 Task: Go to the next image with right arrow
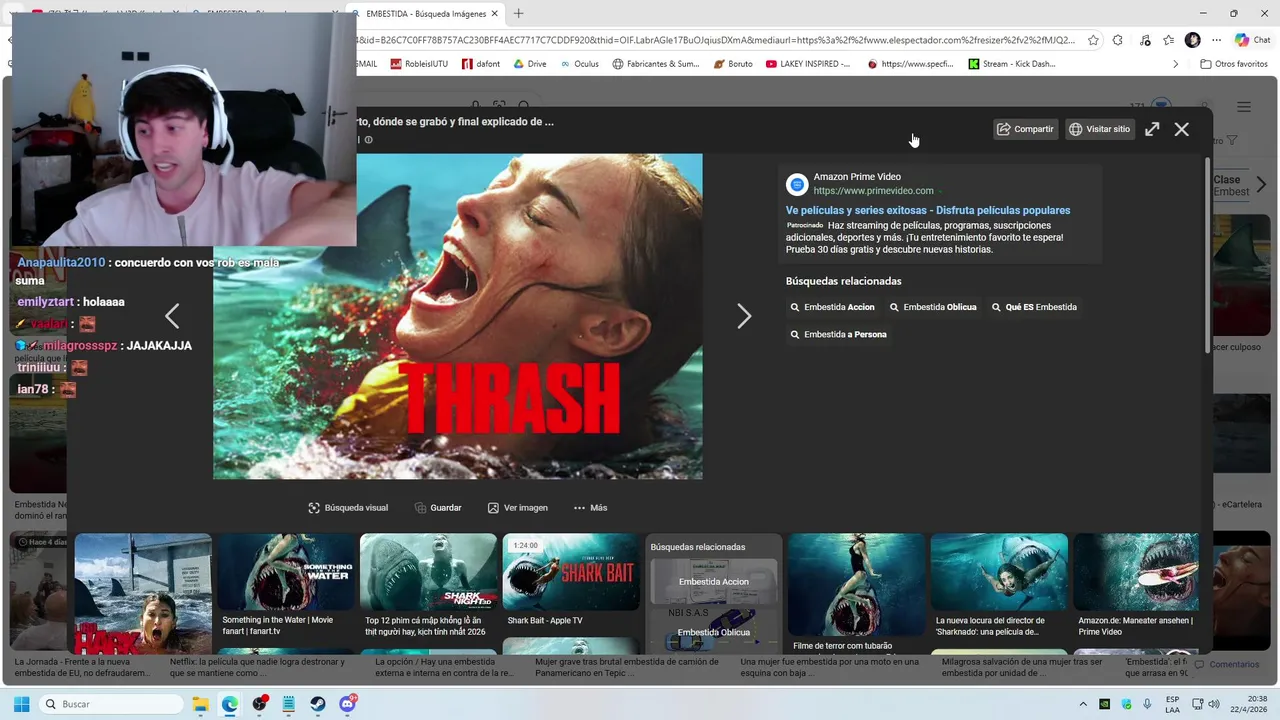click(x=744, y=316)
